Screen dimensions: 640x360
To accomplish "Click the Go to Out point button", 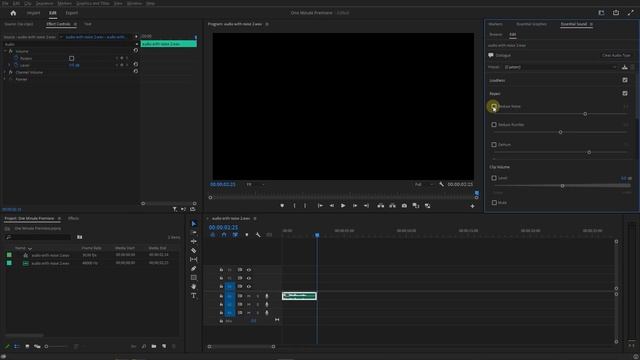I will 366,206.
